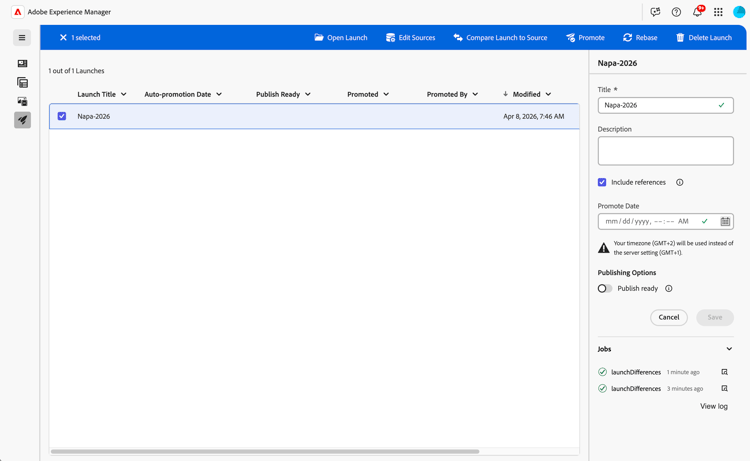The image size is (750, 461).
Task: Collapse the Jobs section chevron
Action: pos(729,349)
